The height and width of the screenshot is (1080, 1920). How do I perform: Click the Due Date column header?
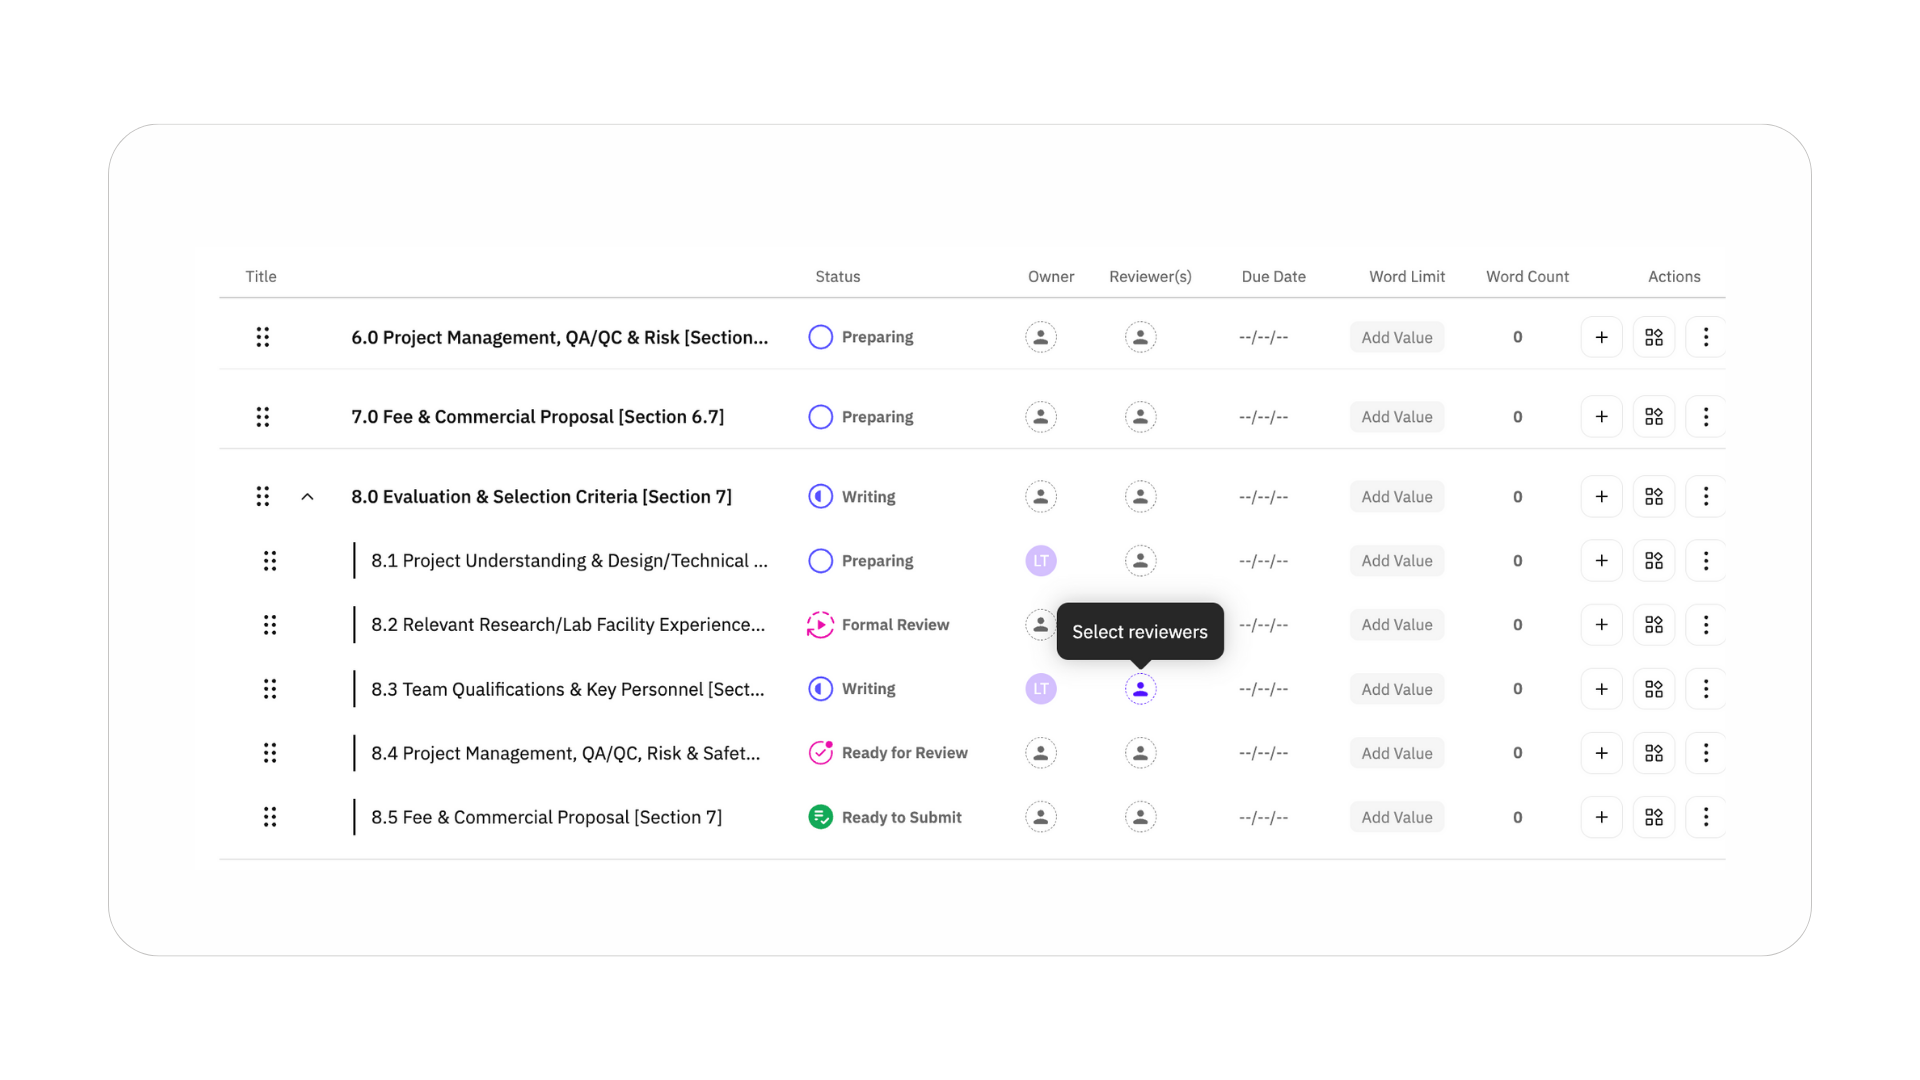tap(1273, 277)
